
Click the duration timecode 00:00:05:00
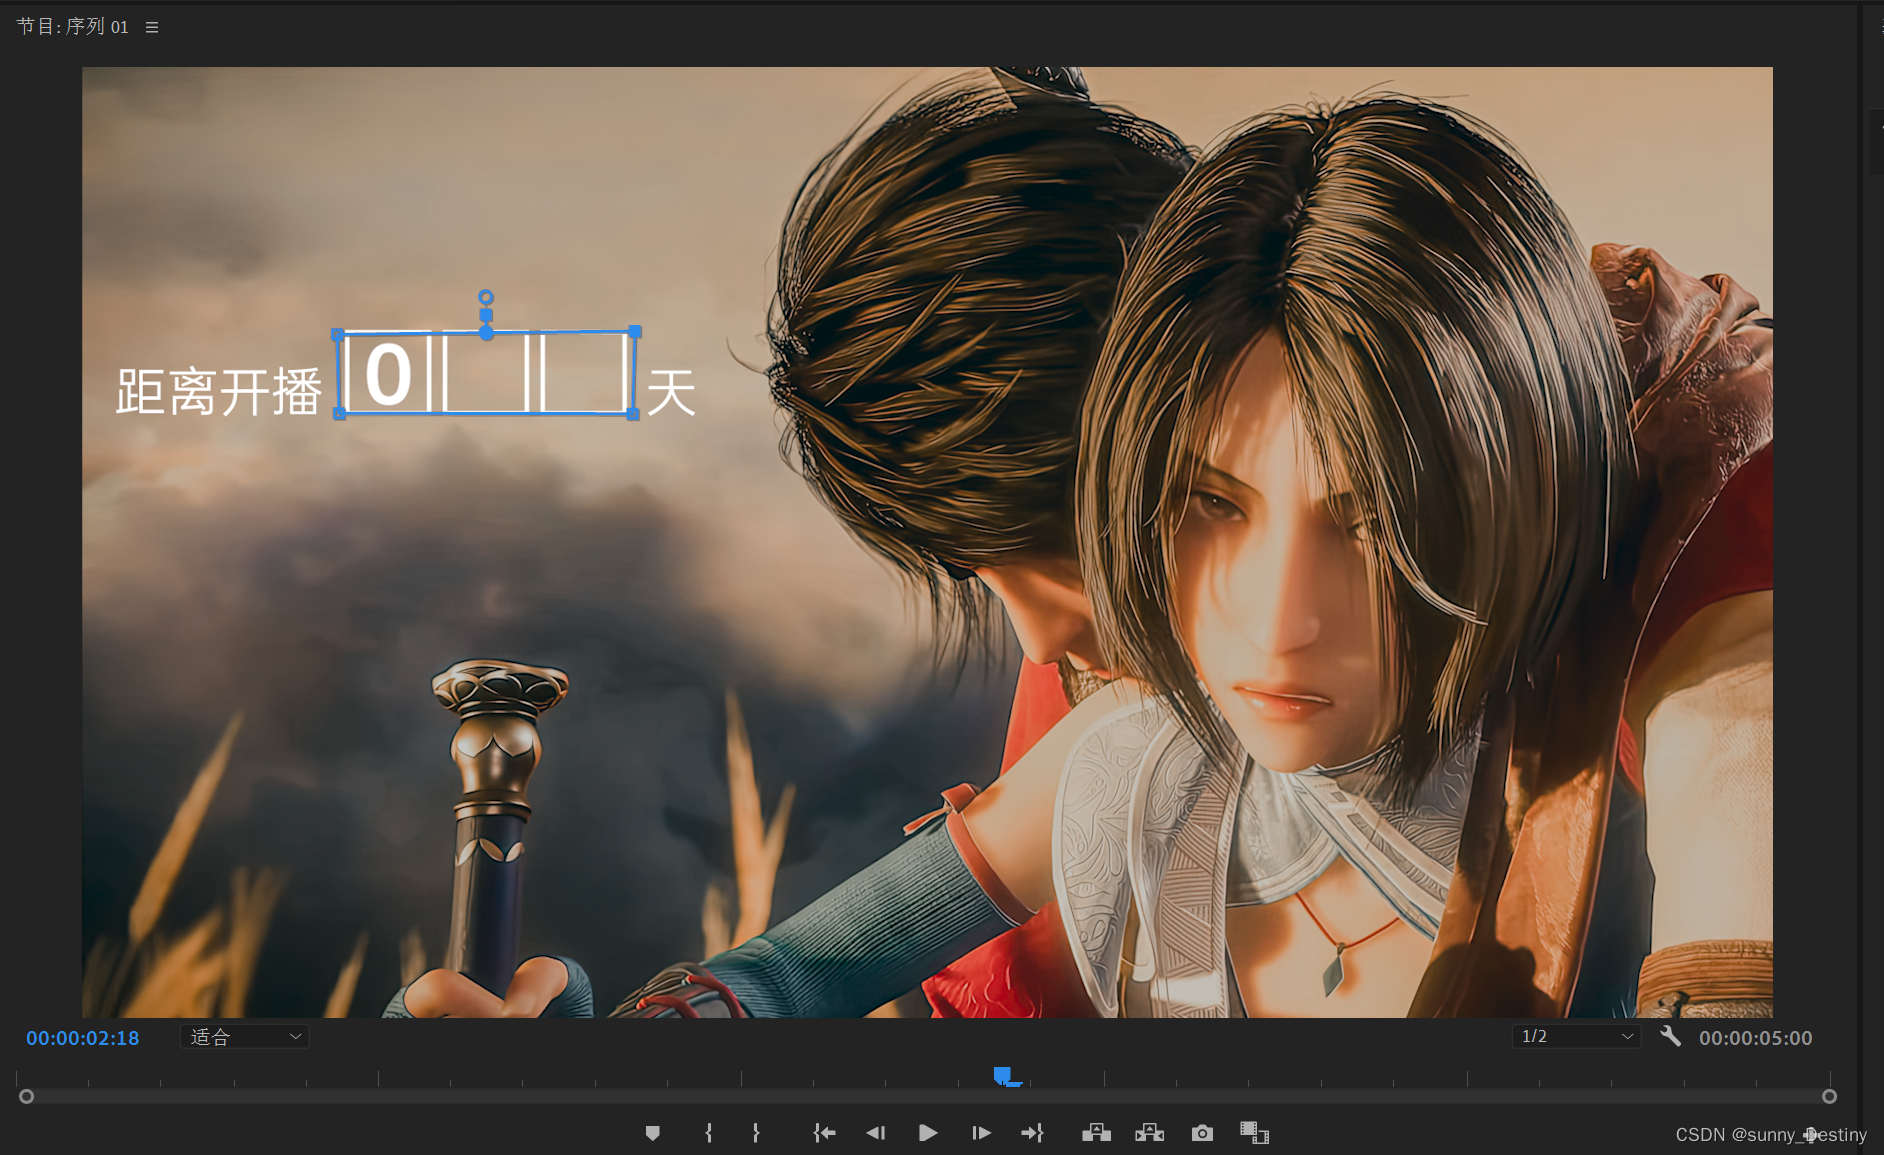click(x=1756, y=1038)
